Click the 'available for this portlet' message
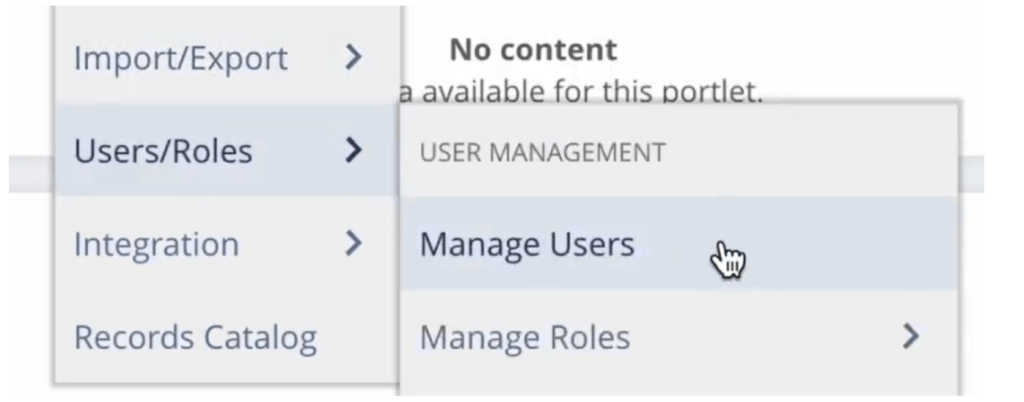The width and height of the screenshot is (1024, 402). pyautogui.click(x=580, y=92)
